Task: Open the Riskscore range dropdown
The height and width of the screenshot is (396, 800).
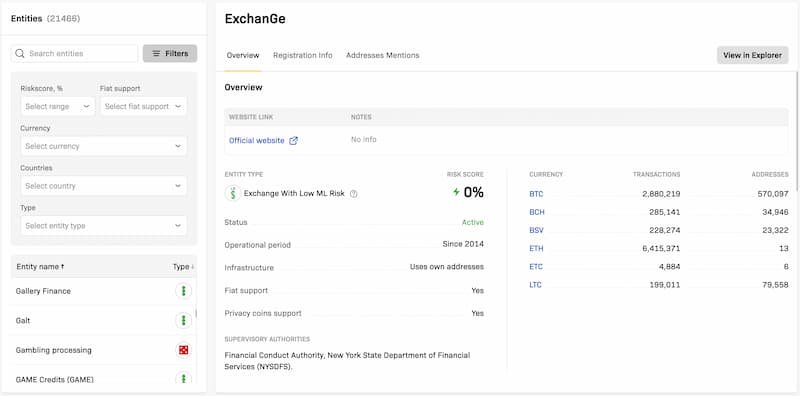Action: (x=58, y=106)
